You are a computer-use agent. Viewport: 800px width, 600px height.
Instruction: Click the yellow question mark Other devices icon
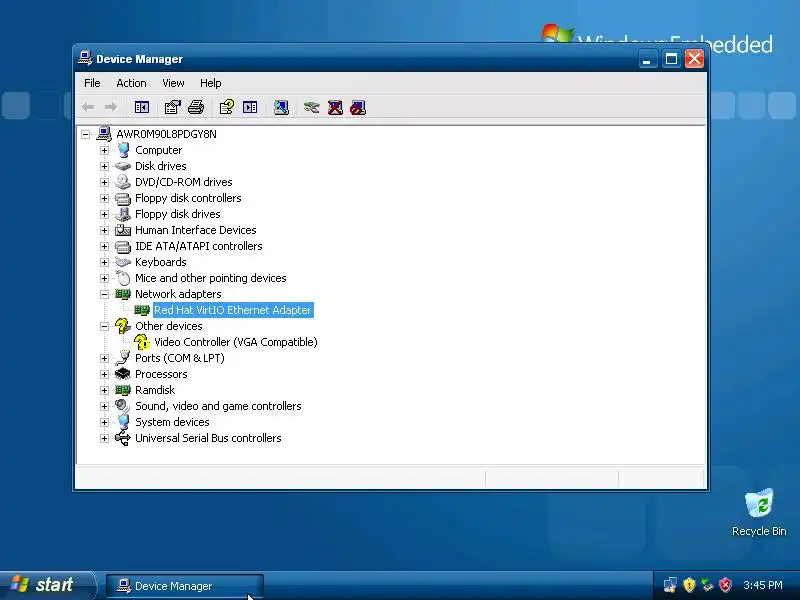tap(122, 326)
